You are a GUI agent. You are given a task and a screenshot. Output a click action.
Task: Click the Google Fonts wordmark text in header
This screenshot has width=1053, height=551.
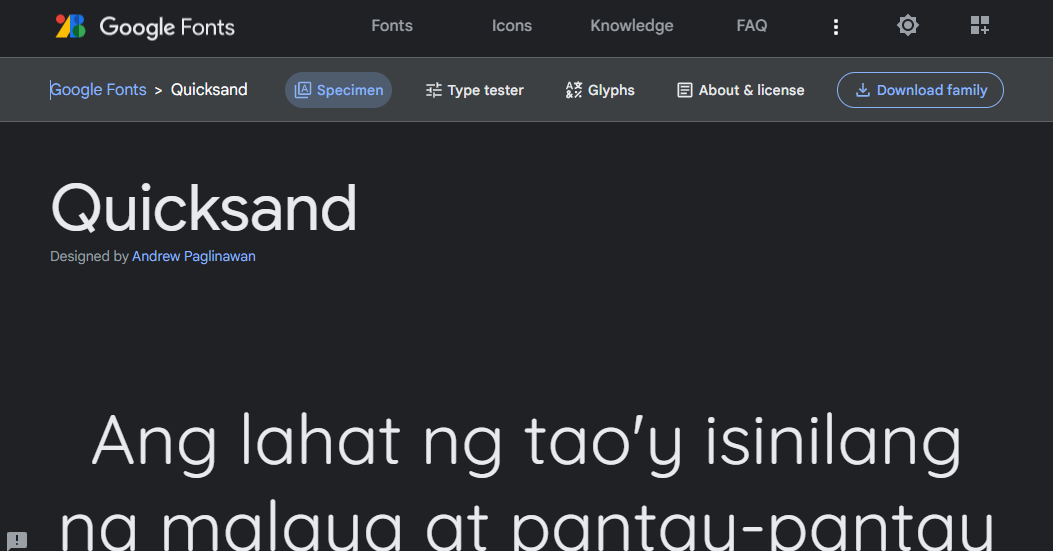167,27
